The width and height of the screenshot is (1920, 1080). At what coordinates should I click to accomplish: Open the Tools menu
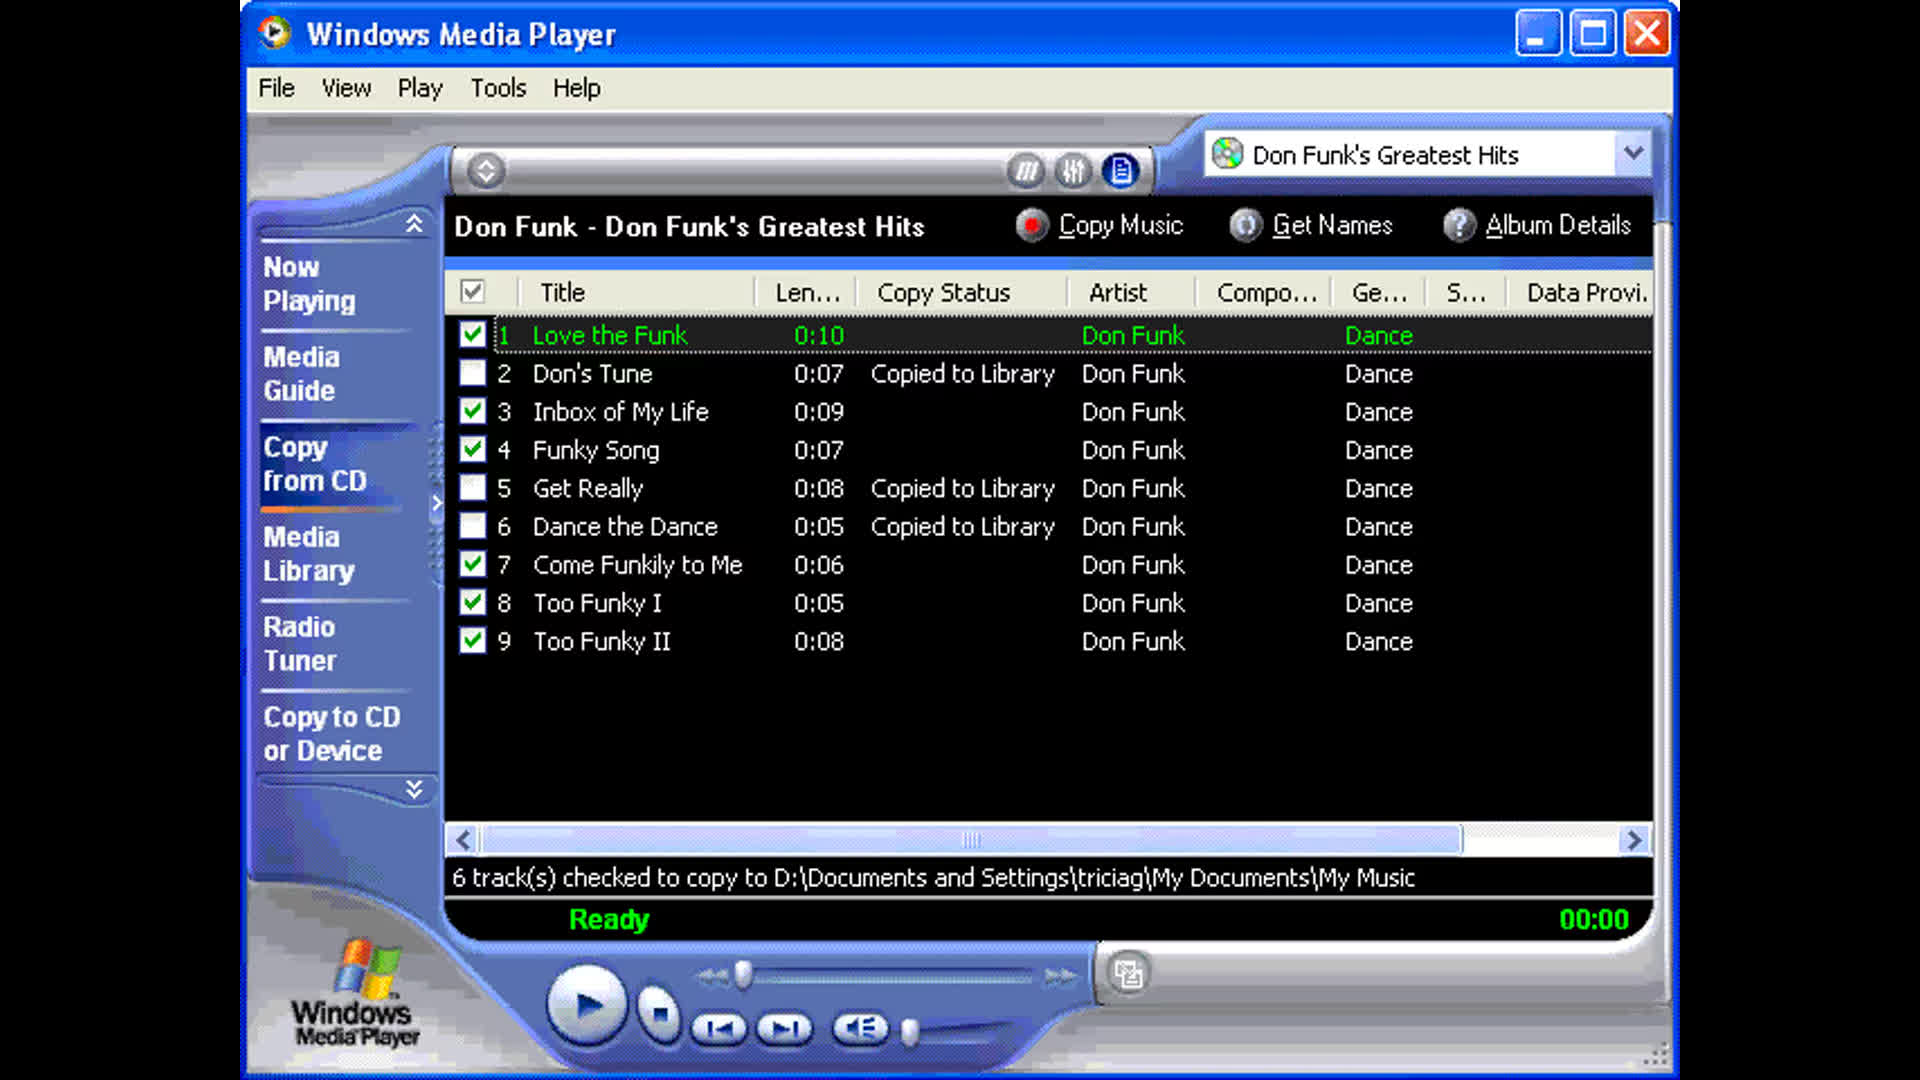click(x=498, y=88)
